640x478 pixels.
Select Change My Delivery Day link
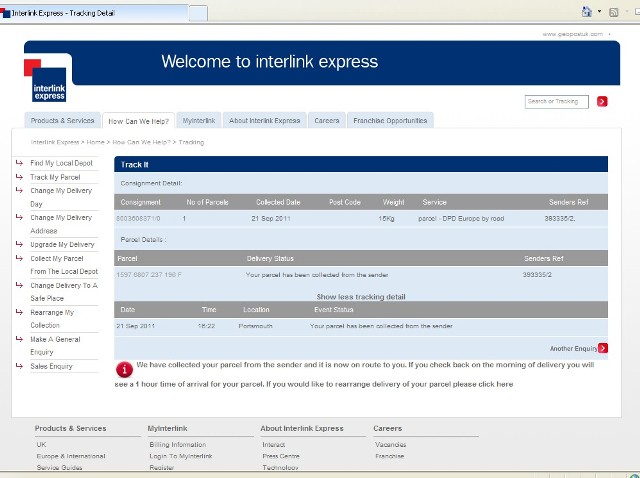61,197
